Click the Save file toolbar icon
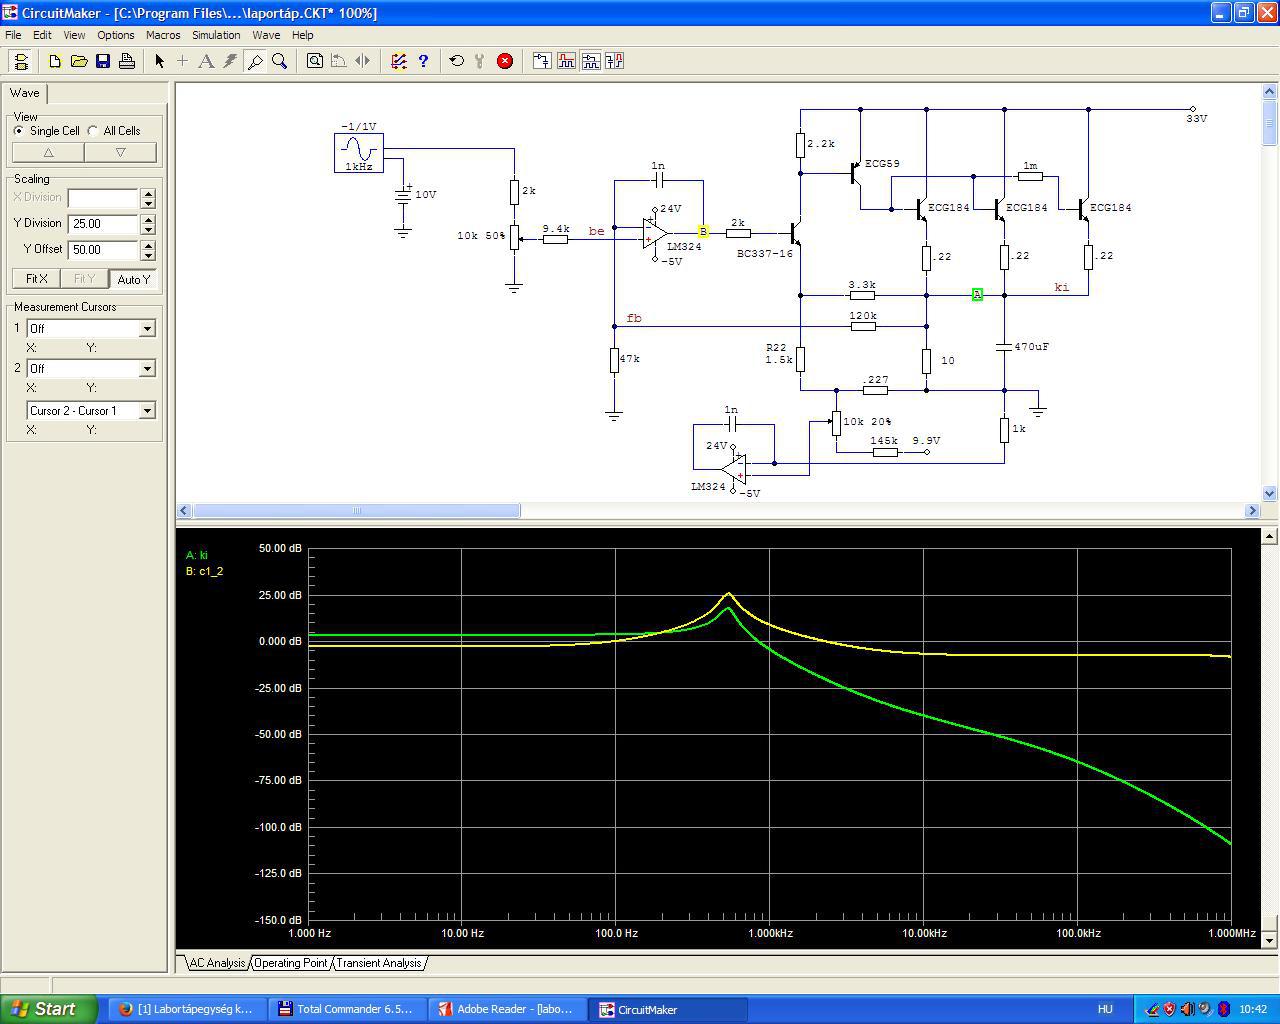The image size is (1280, 1024). click(x=103, y=61)
